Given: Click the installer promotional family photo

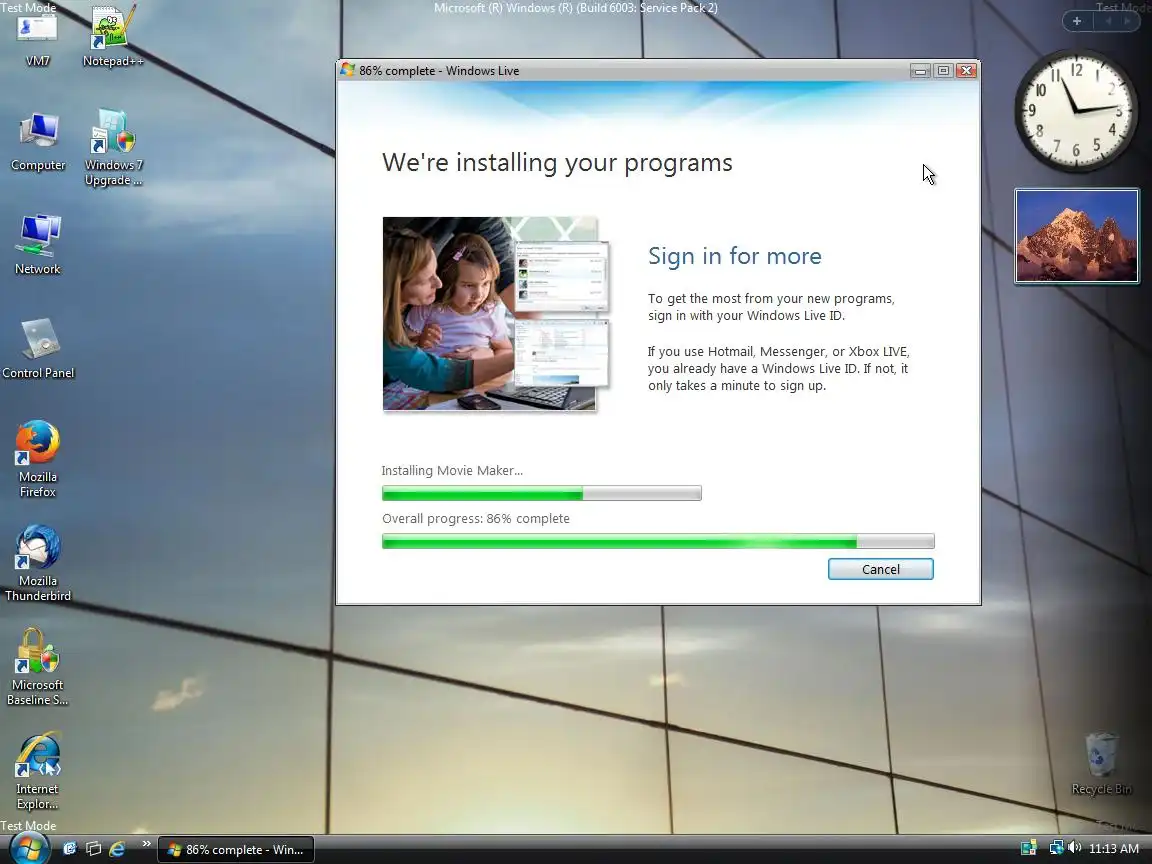Looking at the screenshot, I should point(496,314).
